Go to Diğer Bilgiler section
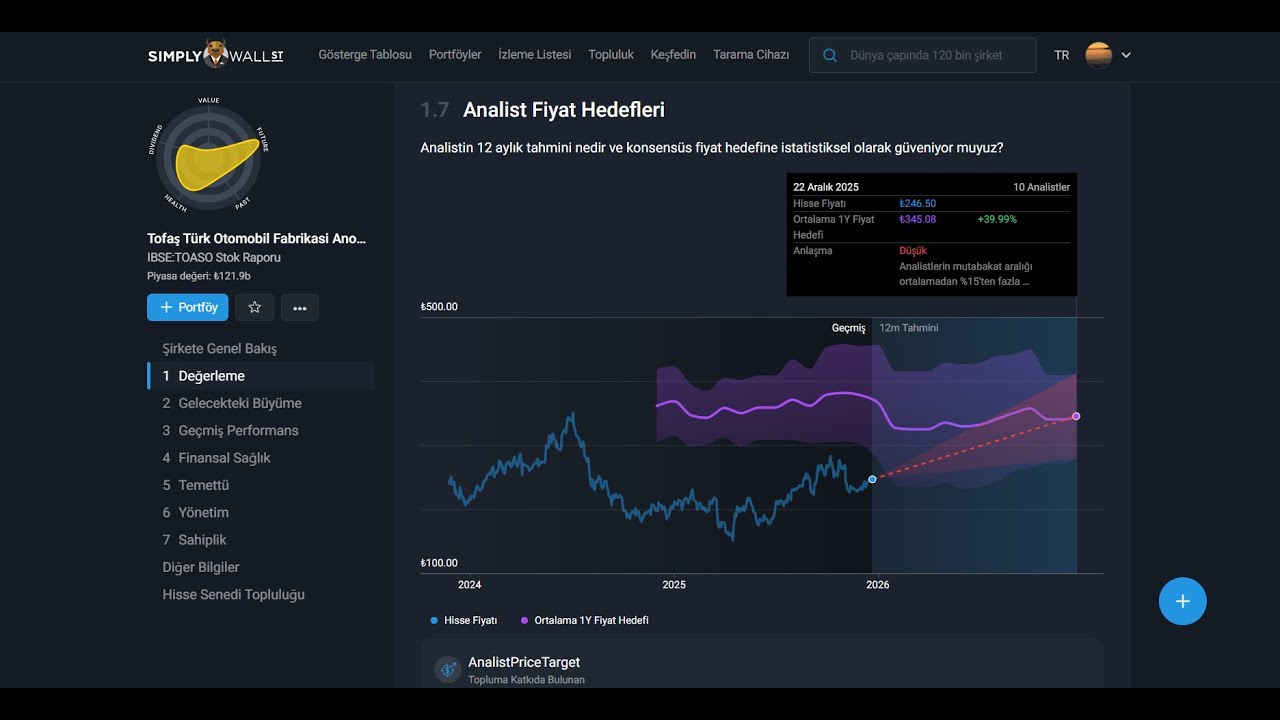This screenshot has width=1280, height=720. pyautogui.click(x=201, y=567)
